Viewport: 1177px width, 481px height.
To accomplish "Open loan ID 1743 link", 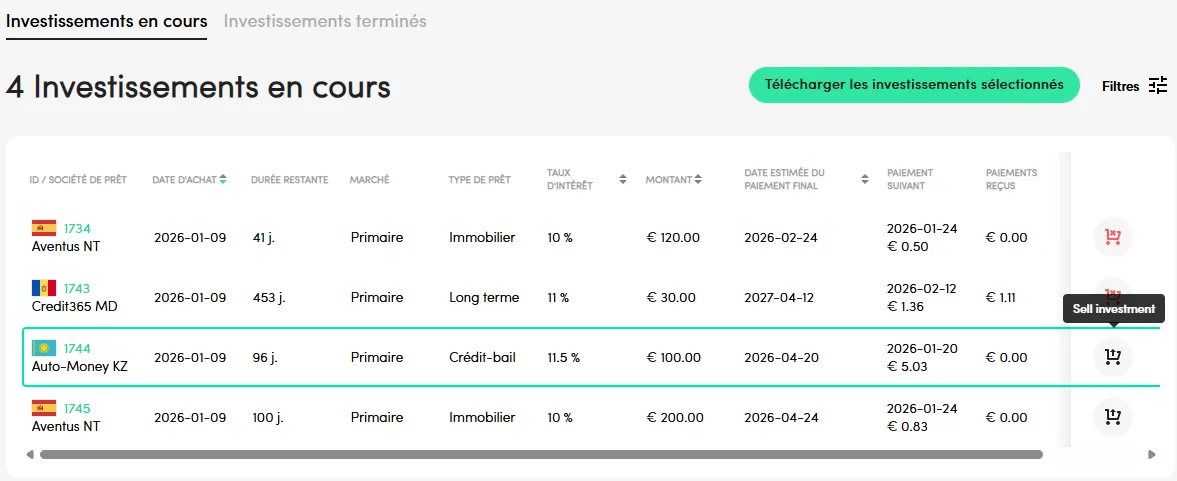I will (76, 288).
